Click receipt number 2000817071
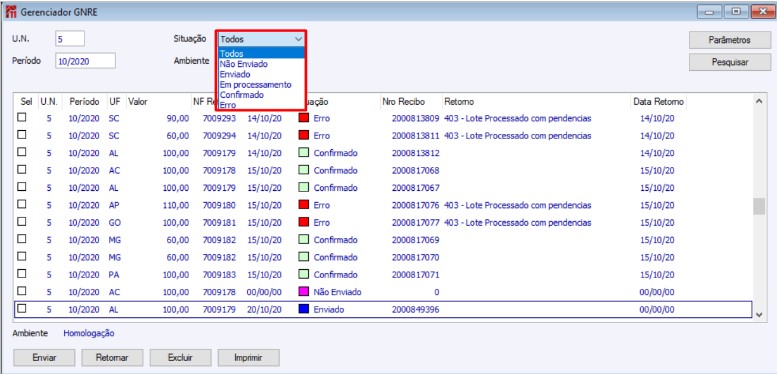Image resolution: width=777 pixels, height=374 pixels. click(415, 274)
